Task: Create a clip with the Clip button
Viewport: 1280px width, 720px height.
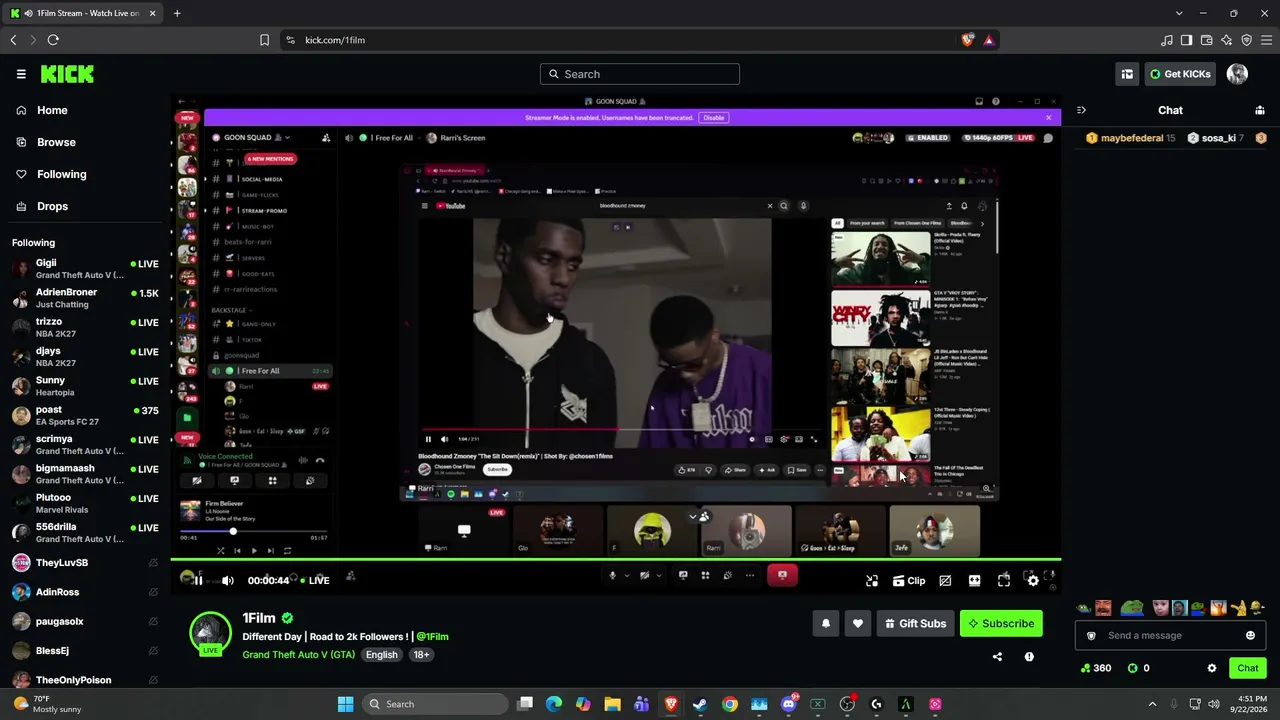Action: [909, 580]
